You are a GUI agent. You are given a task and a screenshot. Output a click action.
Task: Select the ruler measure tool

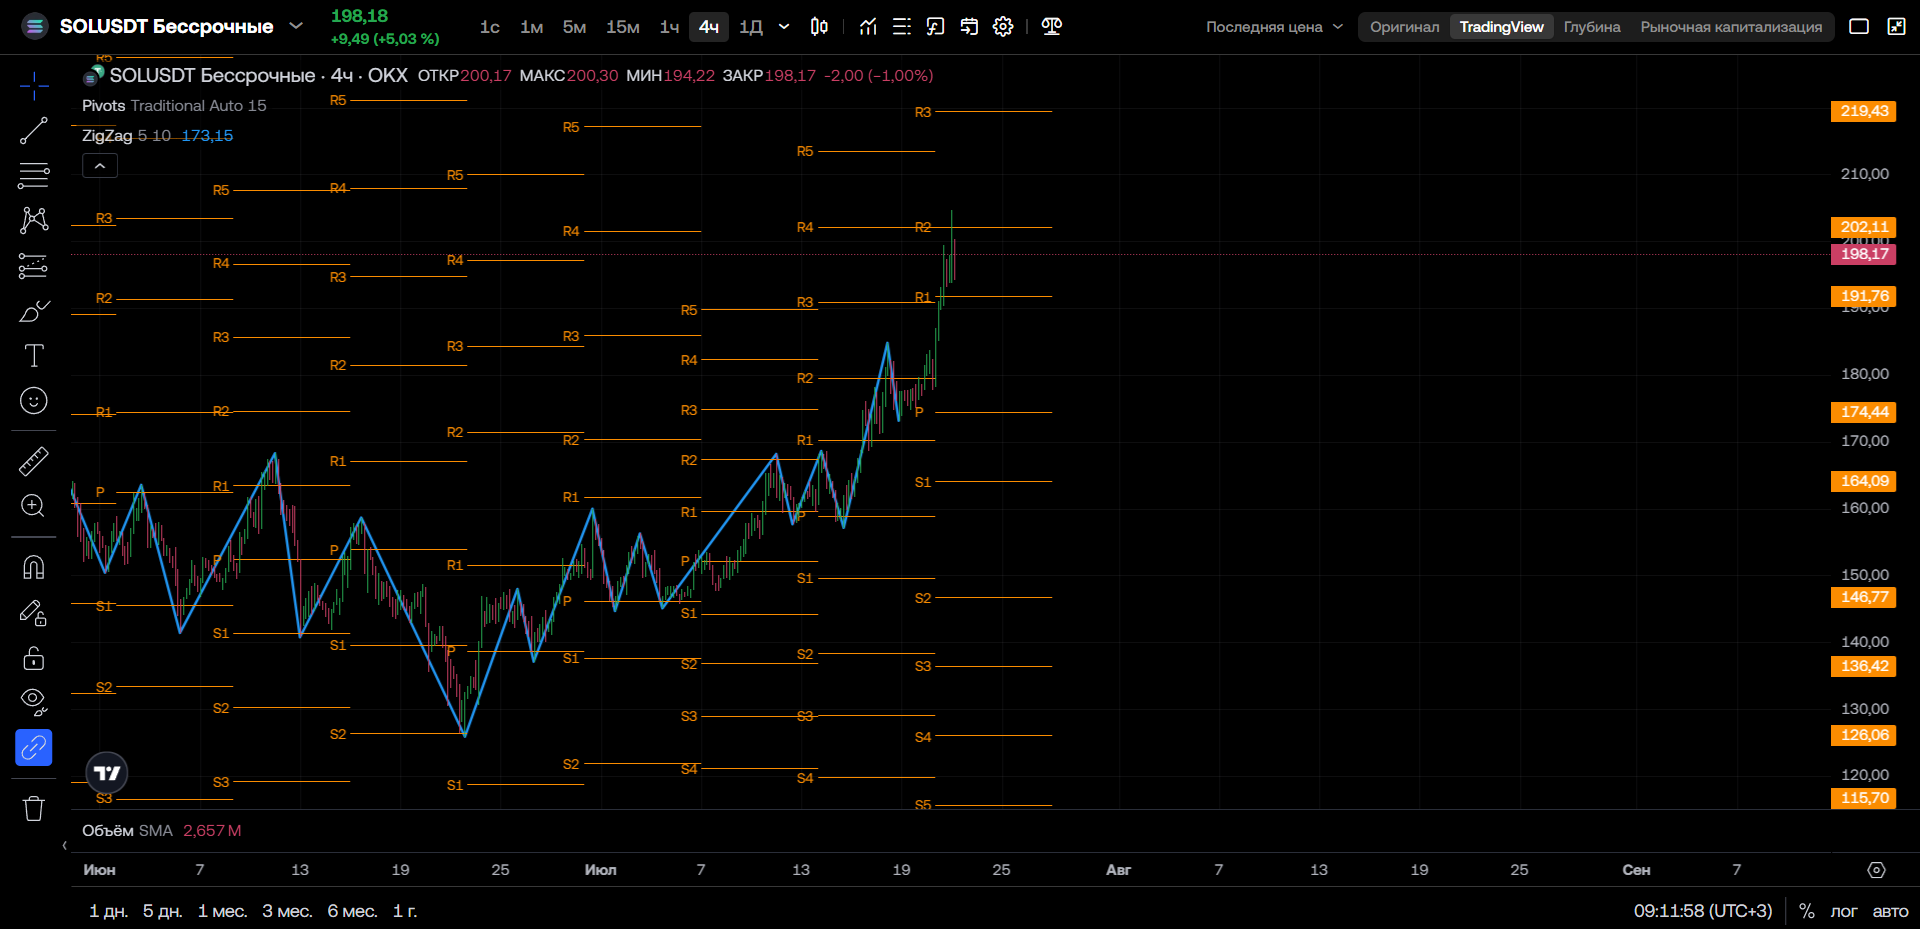[34, 461]
